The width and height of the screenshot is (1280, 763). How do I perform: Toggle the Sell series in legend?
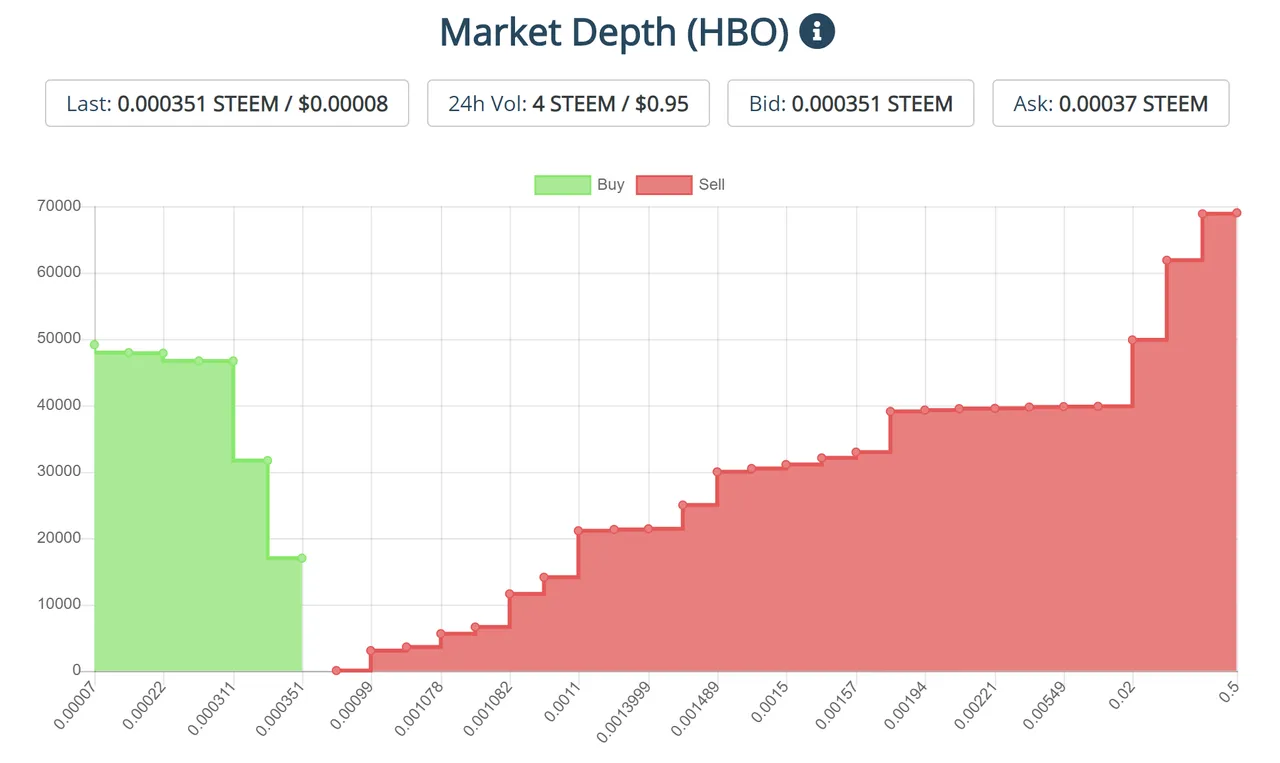(x=681, y=185)
